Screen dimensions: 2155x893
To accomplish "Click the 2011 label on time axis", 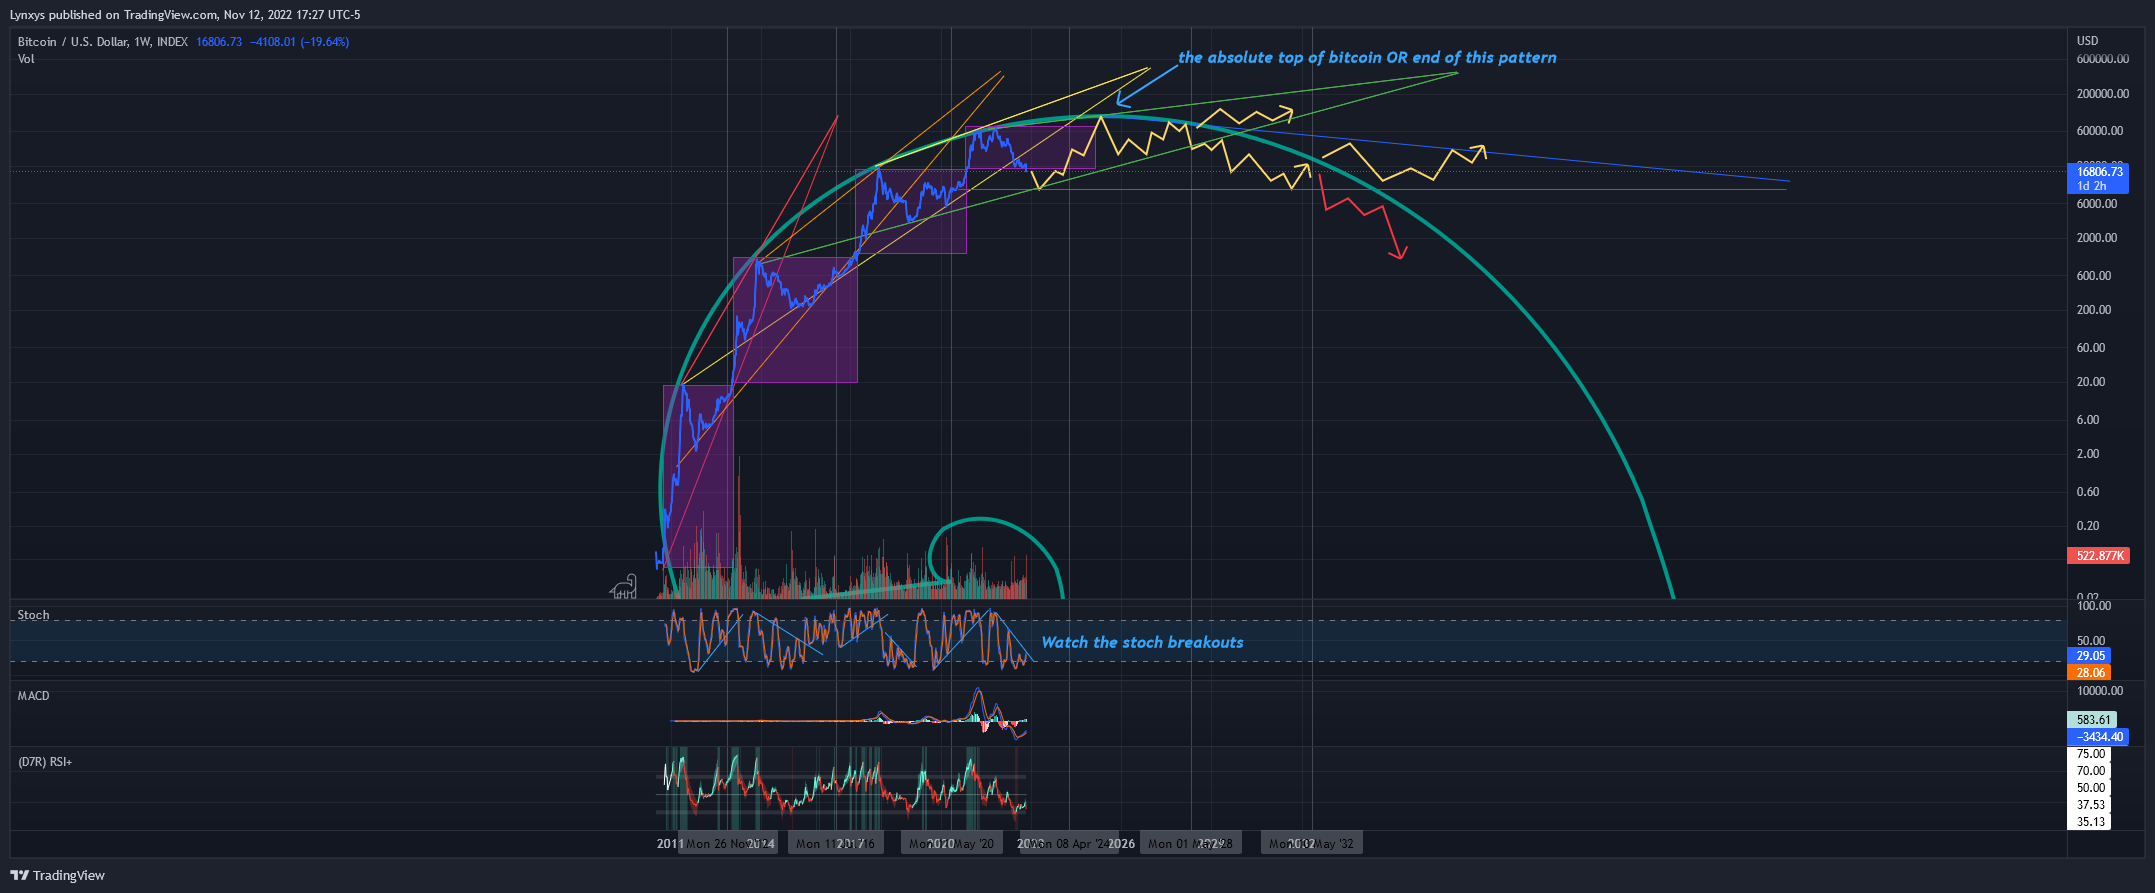I will click(x=669, y=844).
